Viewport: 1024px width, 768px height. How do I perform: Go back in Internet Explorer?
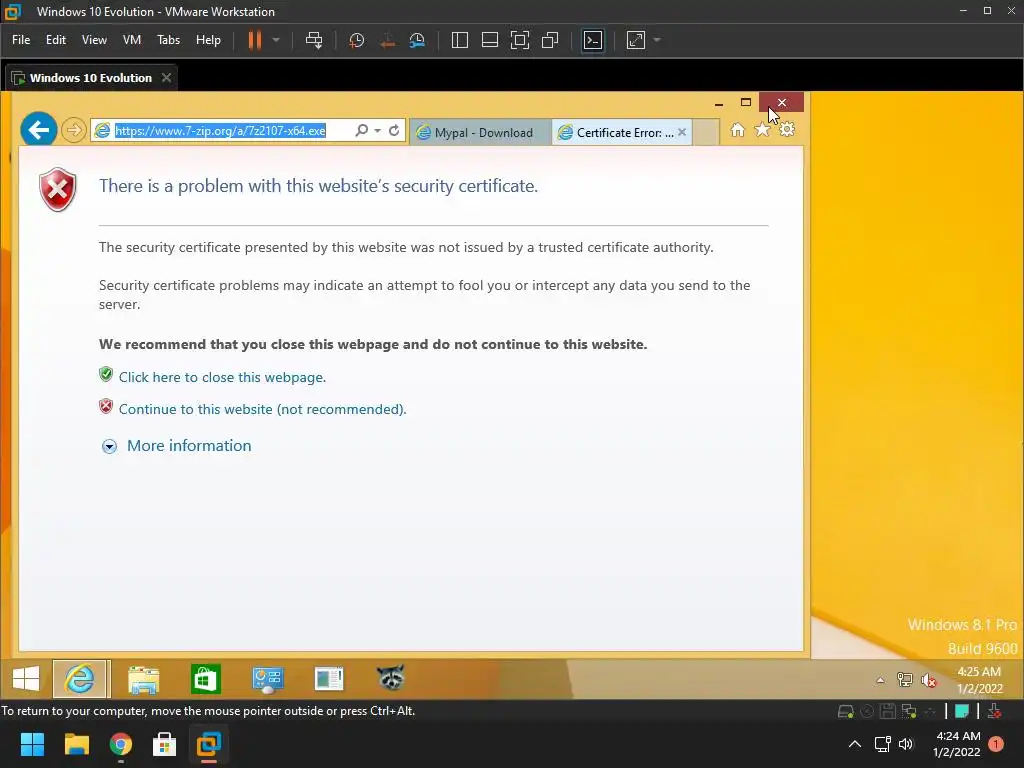[x=39, y=130]
